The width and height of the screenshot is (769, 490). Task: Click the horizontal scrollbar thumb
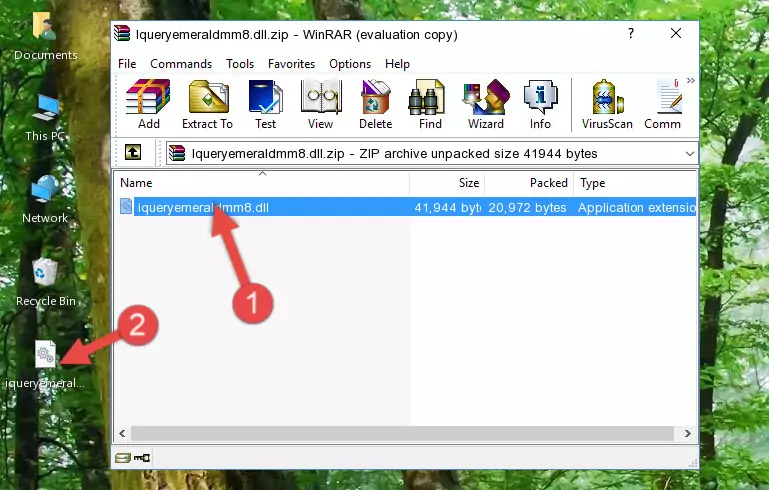click(402, 434)
